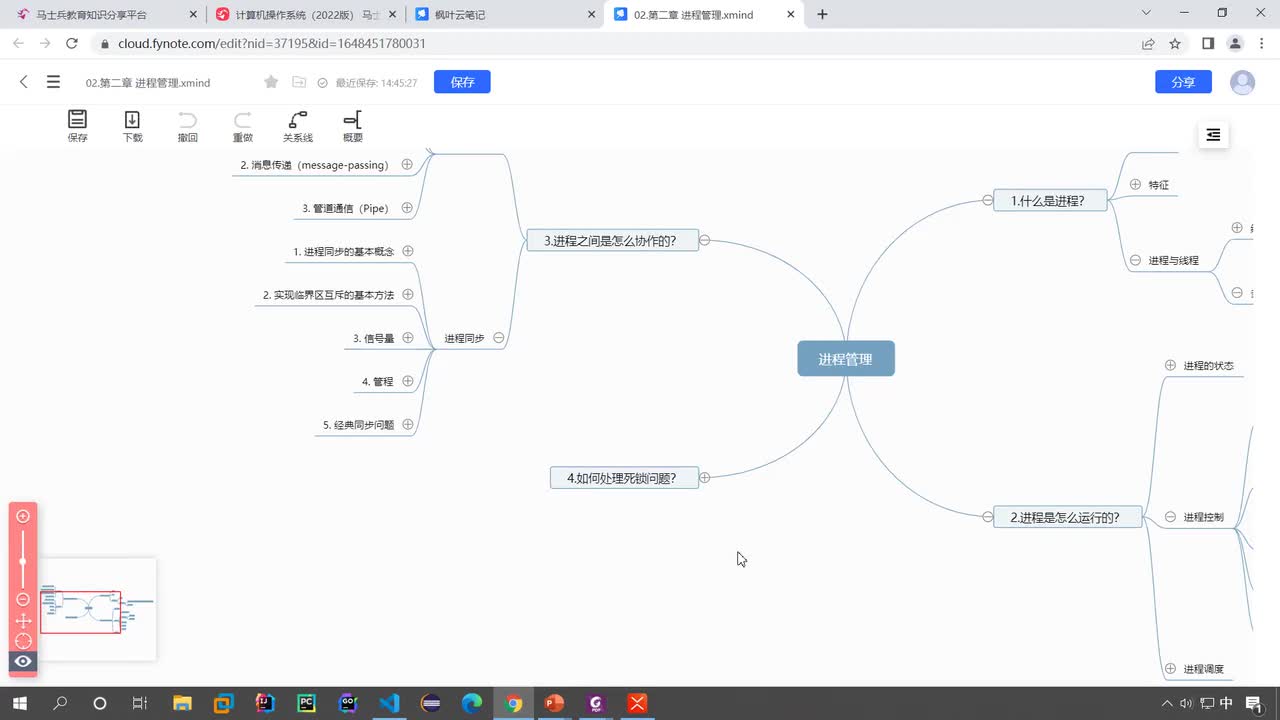The height and width of the screenshot is (720, 1280).
Task: Open Chrome's three-dot menu
Action: point(1262,44)
